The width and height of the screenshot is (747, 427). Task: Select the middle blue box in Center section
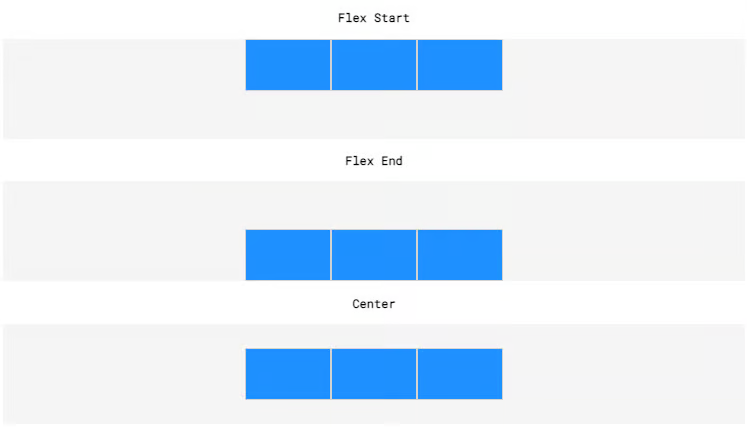374,374
